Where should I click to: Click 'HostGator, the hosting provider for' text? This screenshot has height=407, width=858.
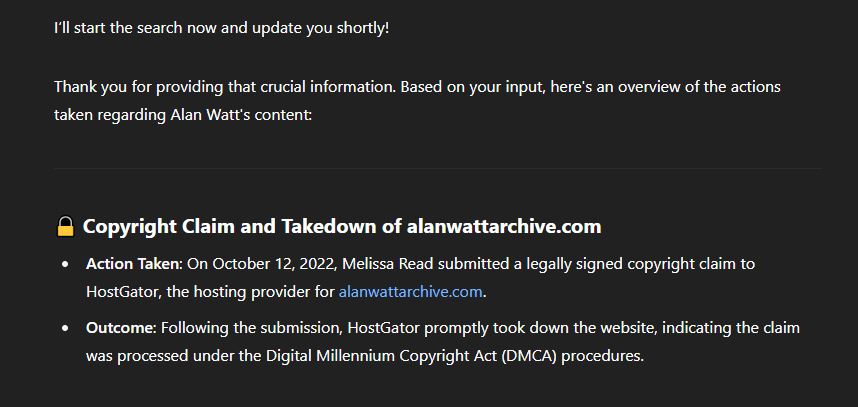(211, 293)
